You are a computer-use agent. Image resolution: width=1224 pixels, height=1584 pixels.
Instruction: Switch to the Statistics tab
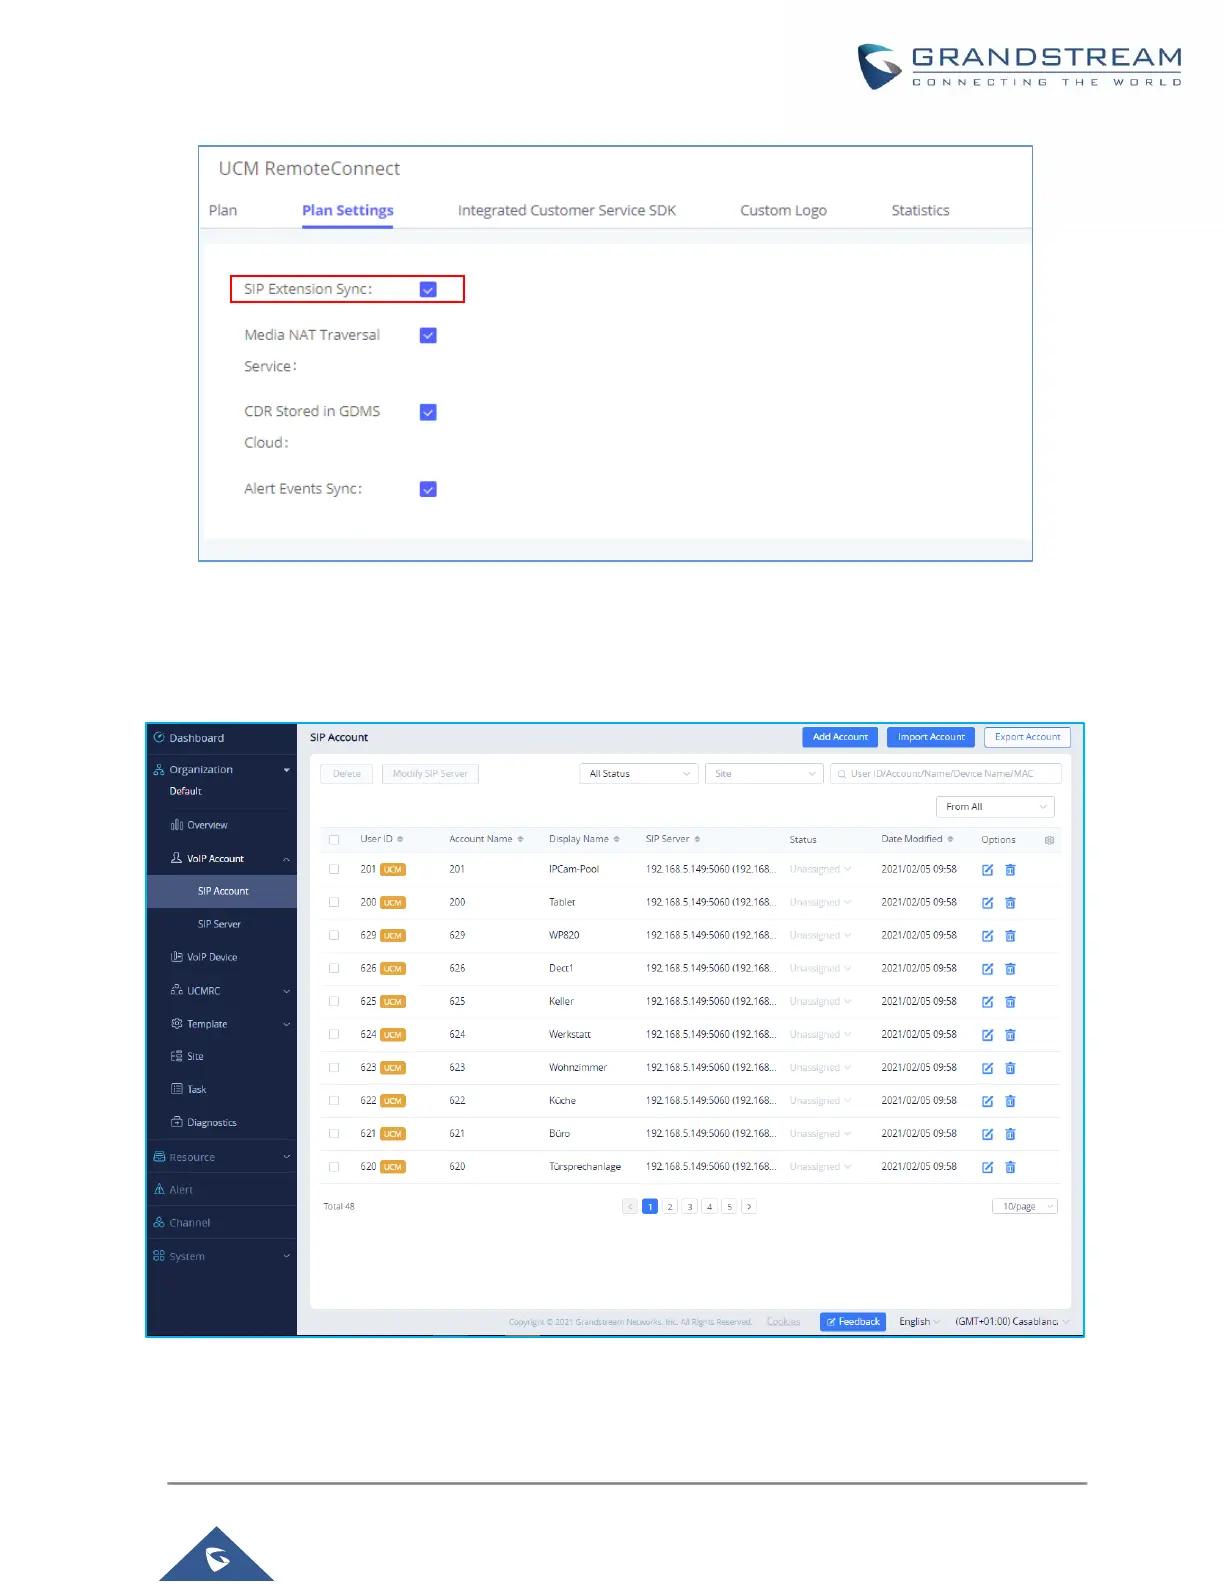tap(920, 211)
